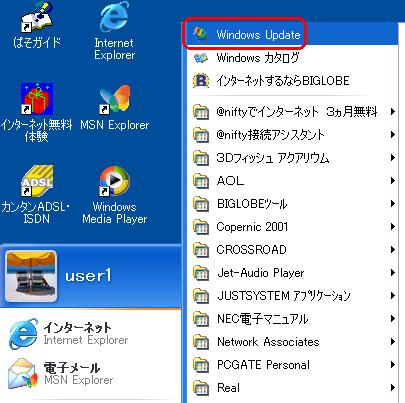405x403 pixels.
Task: Expand the Copernic 2001 submenu arrow
Action: (393, 227)
